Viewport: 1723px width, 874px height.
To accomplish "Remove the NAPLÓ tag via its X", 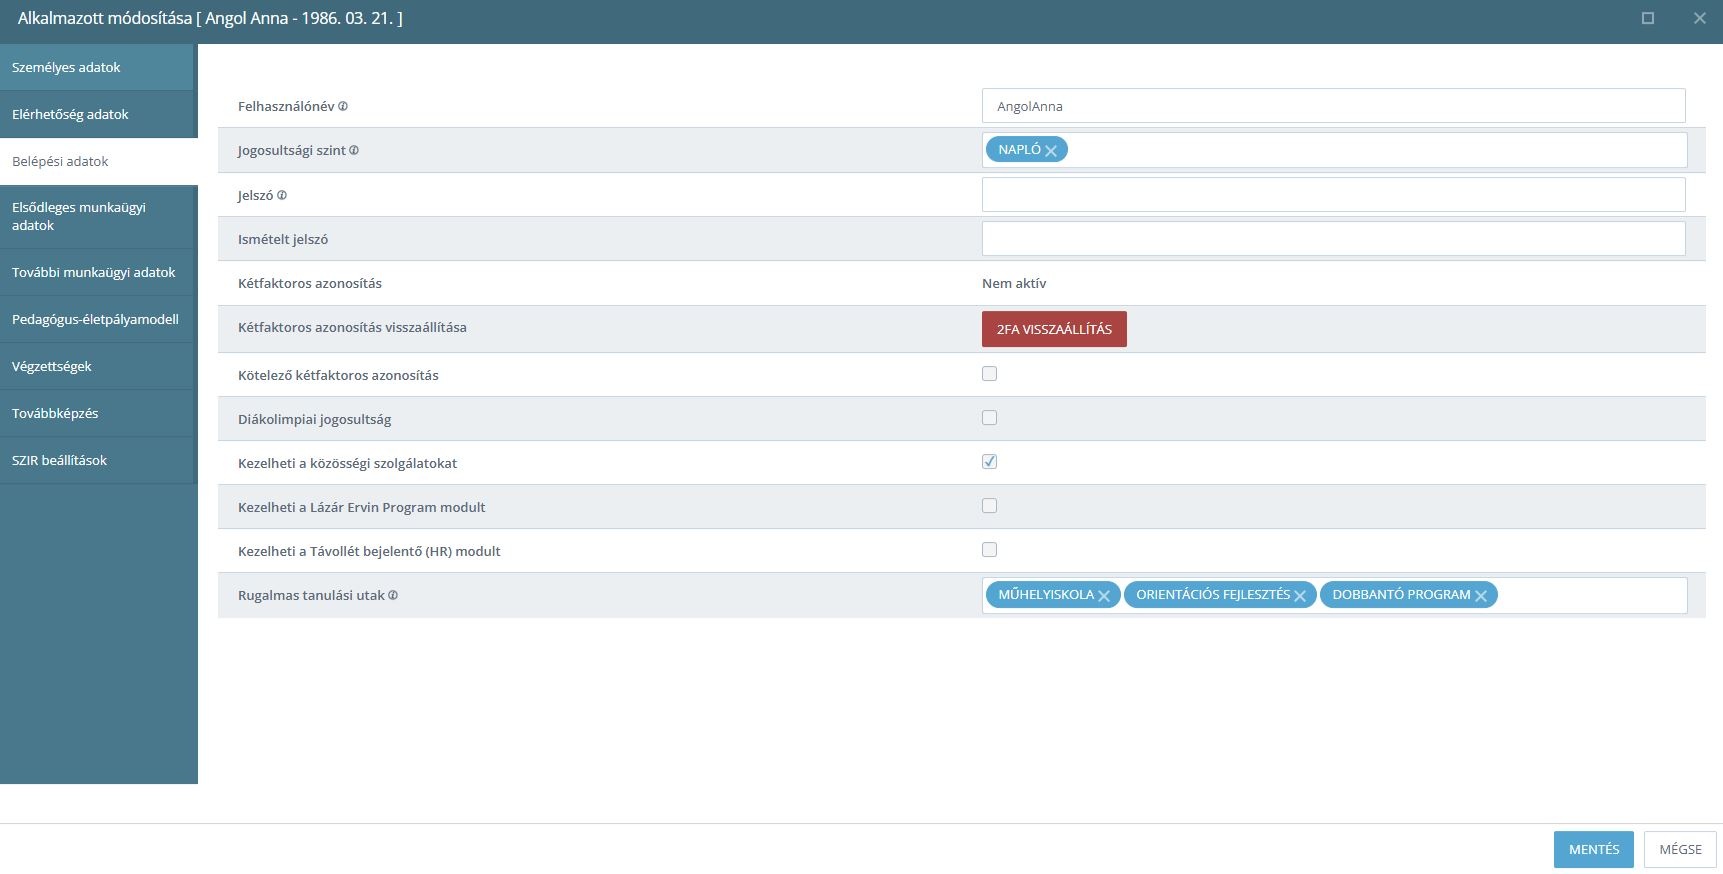I will coord(1051,150).
